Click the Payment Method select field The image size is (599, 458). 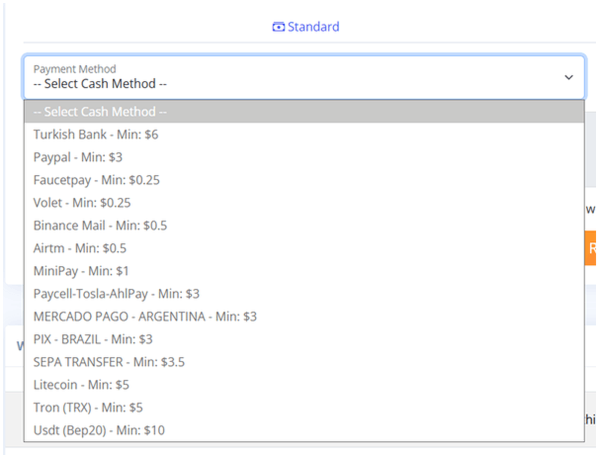304,77
